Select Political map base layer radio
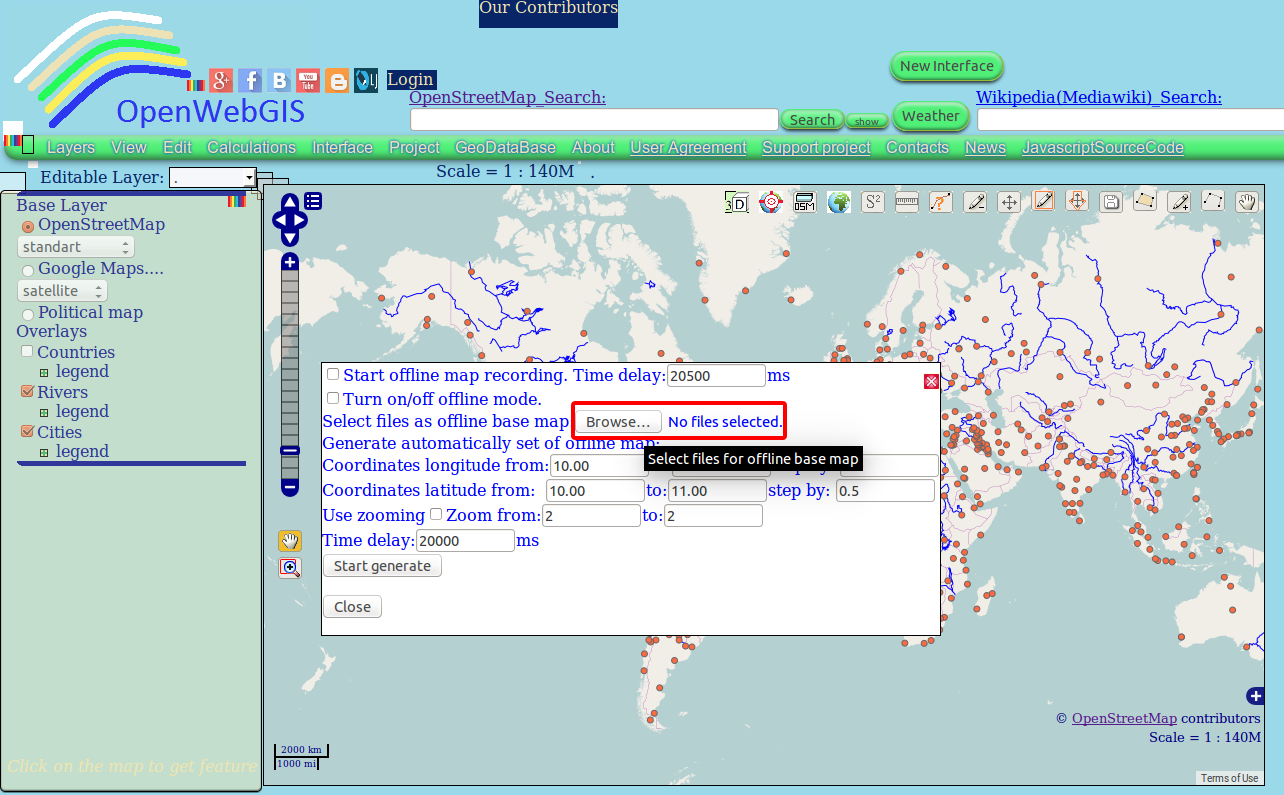The height and width of the screenshot is (795, 1284). coord(28,314)
